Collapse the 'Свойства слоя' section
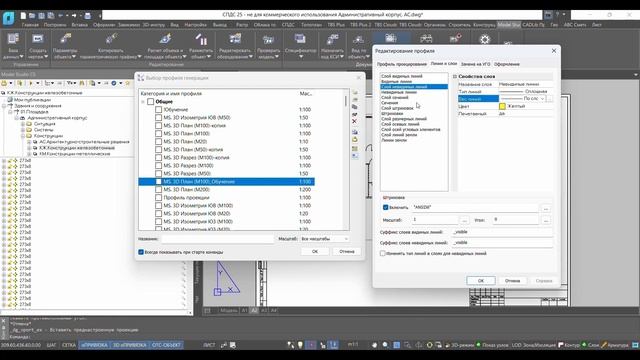The width and height of the screenshot is (640, 360). coord(455,76)
